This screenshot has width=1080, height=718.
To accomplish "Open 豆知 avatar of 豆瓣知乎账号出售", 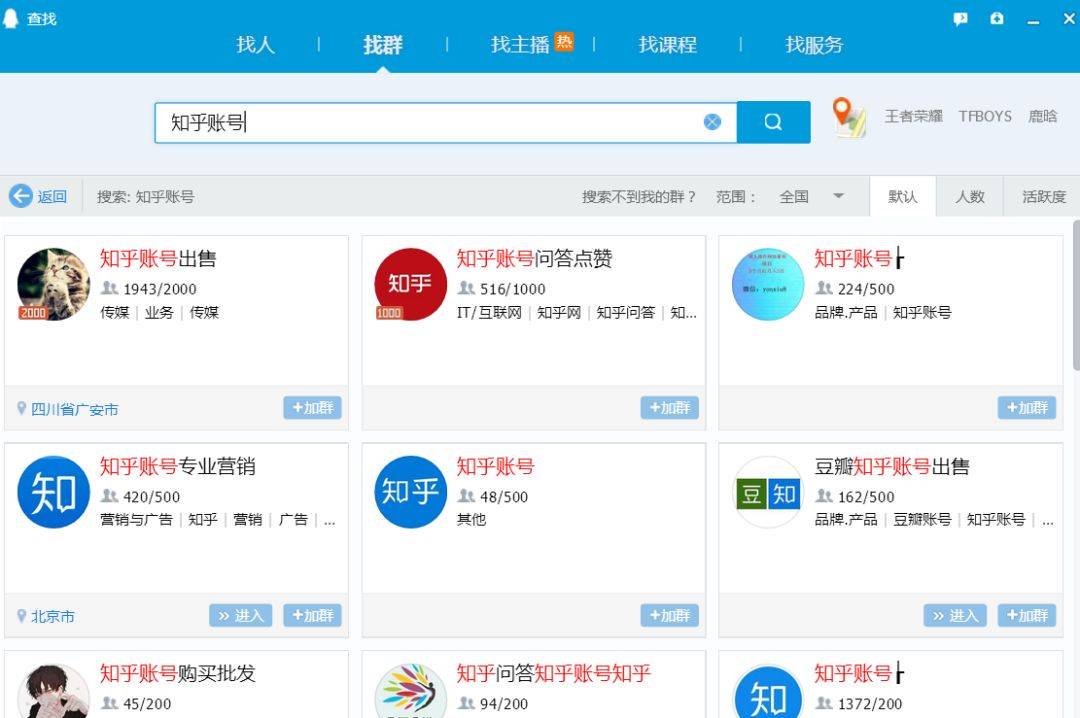I will pos(768,492).
